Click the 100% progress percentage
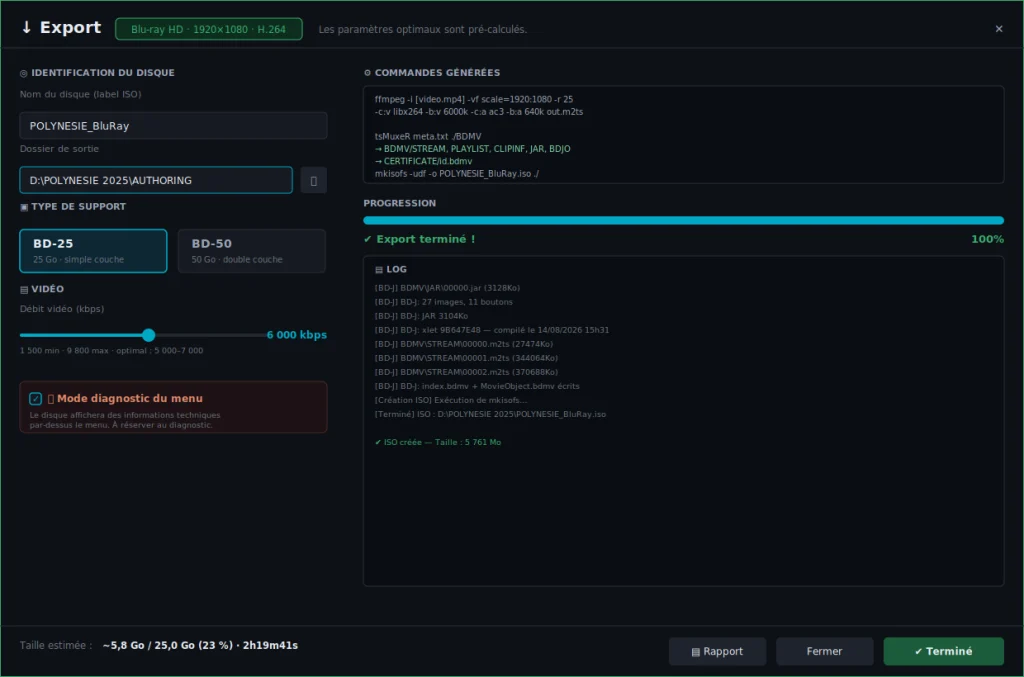The width and height of the screenshot is (1024, 677). (987, 240)
